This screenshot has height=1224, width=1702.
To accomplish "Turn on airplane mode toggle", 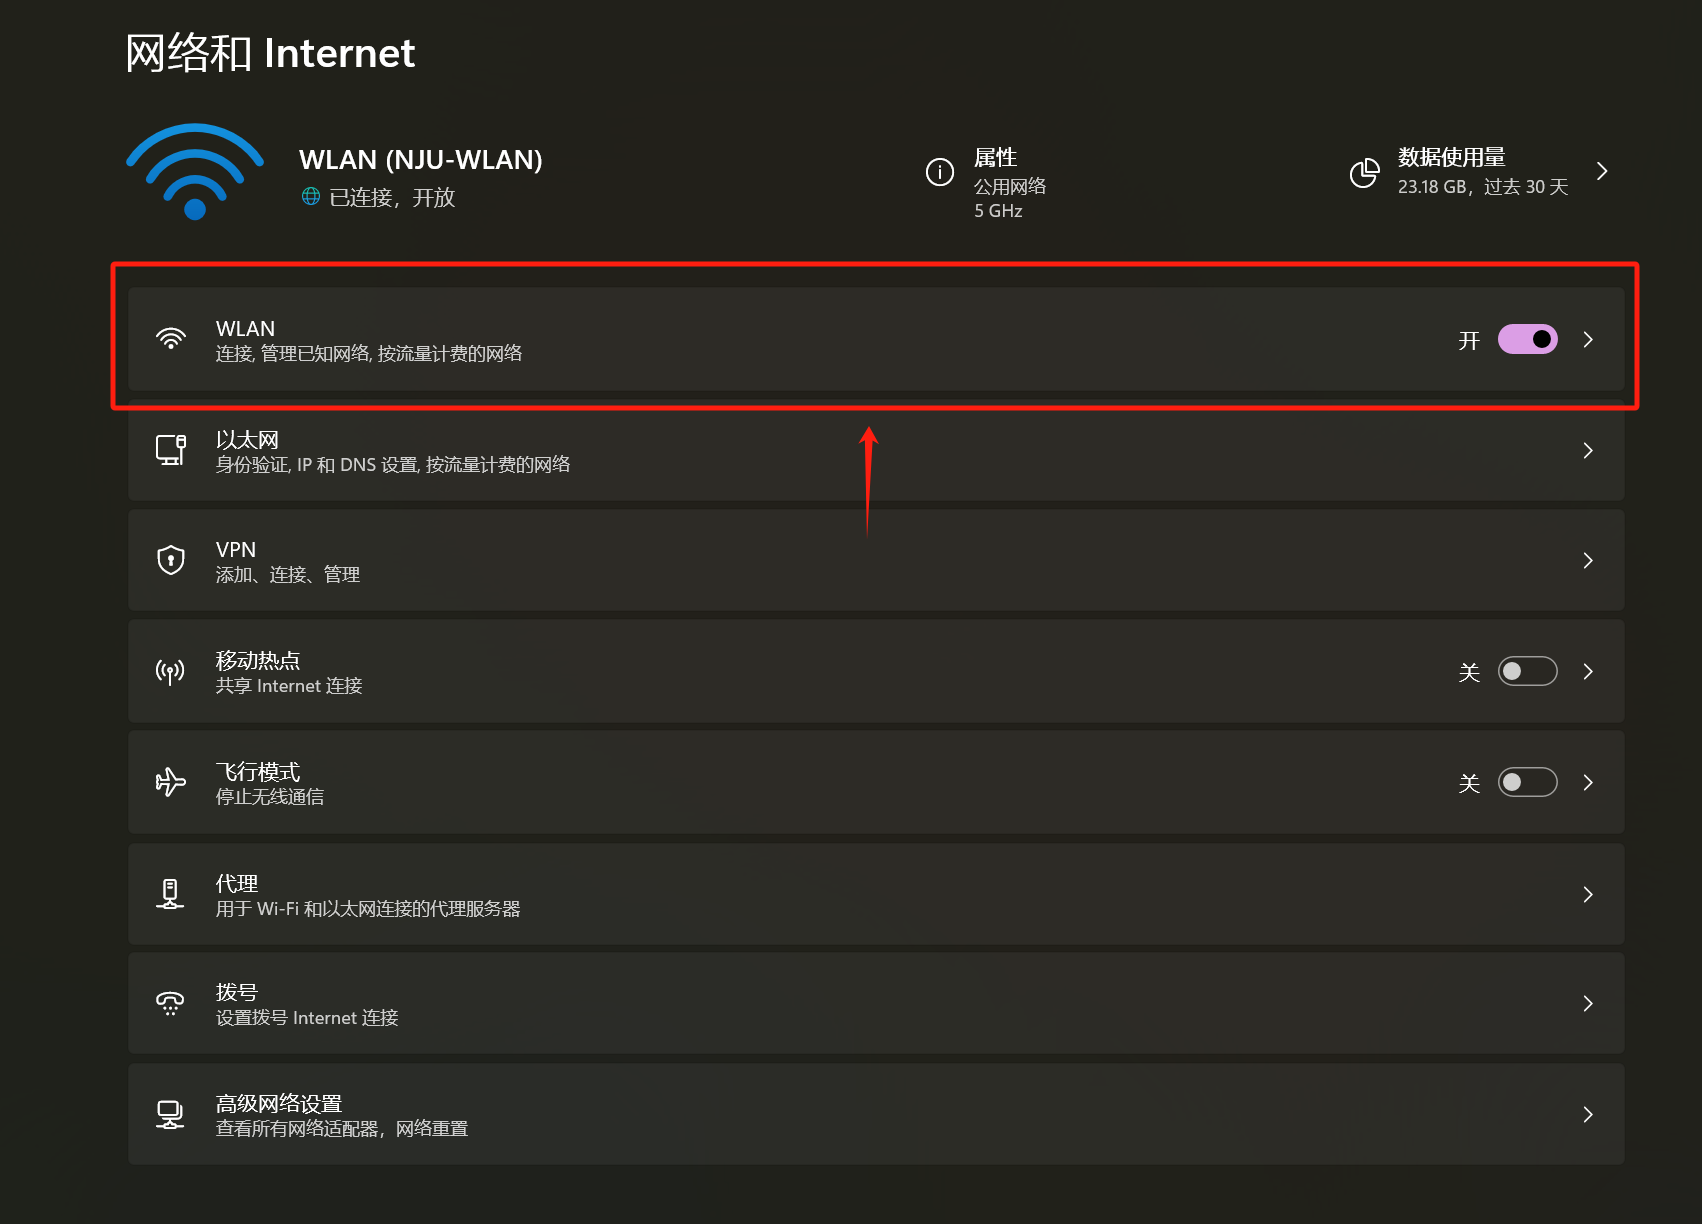I will (x=1527, y=782).
